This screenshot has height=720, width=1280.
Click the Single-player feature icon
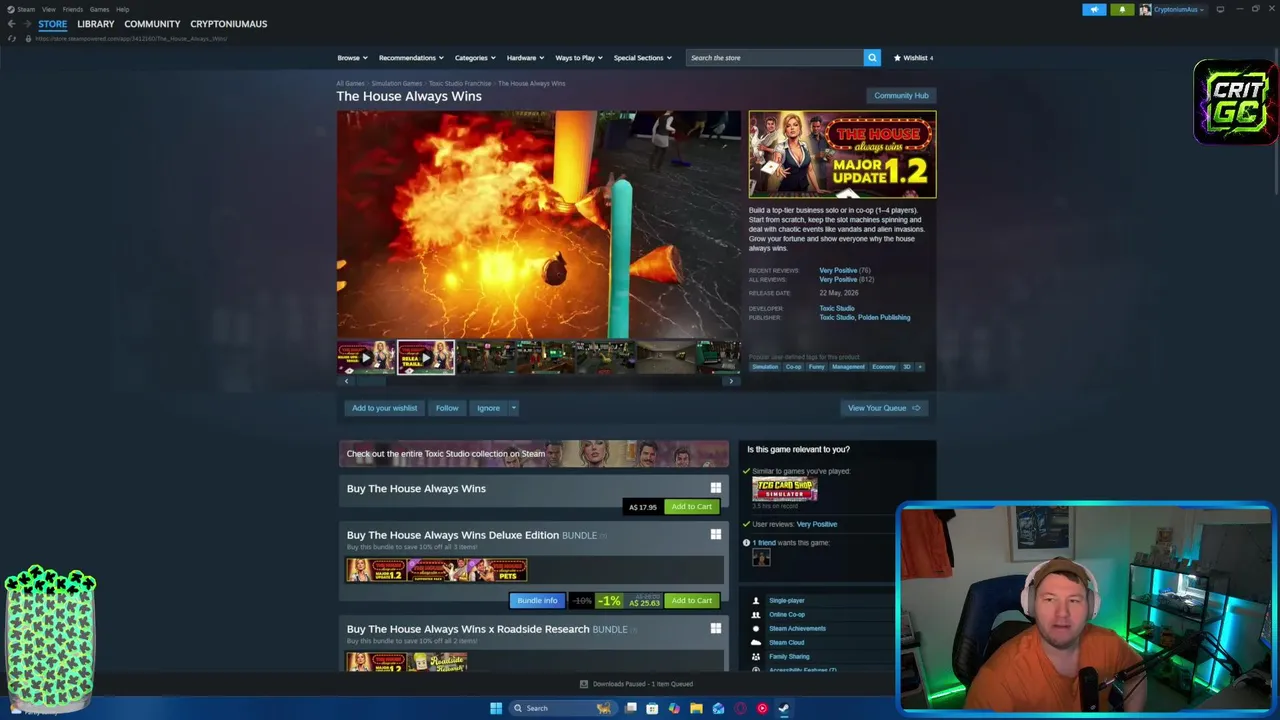[x=756, y=601]
